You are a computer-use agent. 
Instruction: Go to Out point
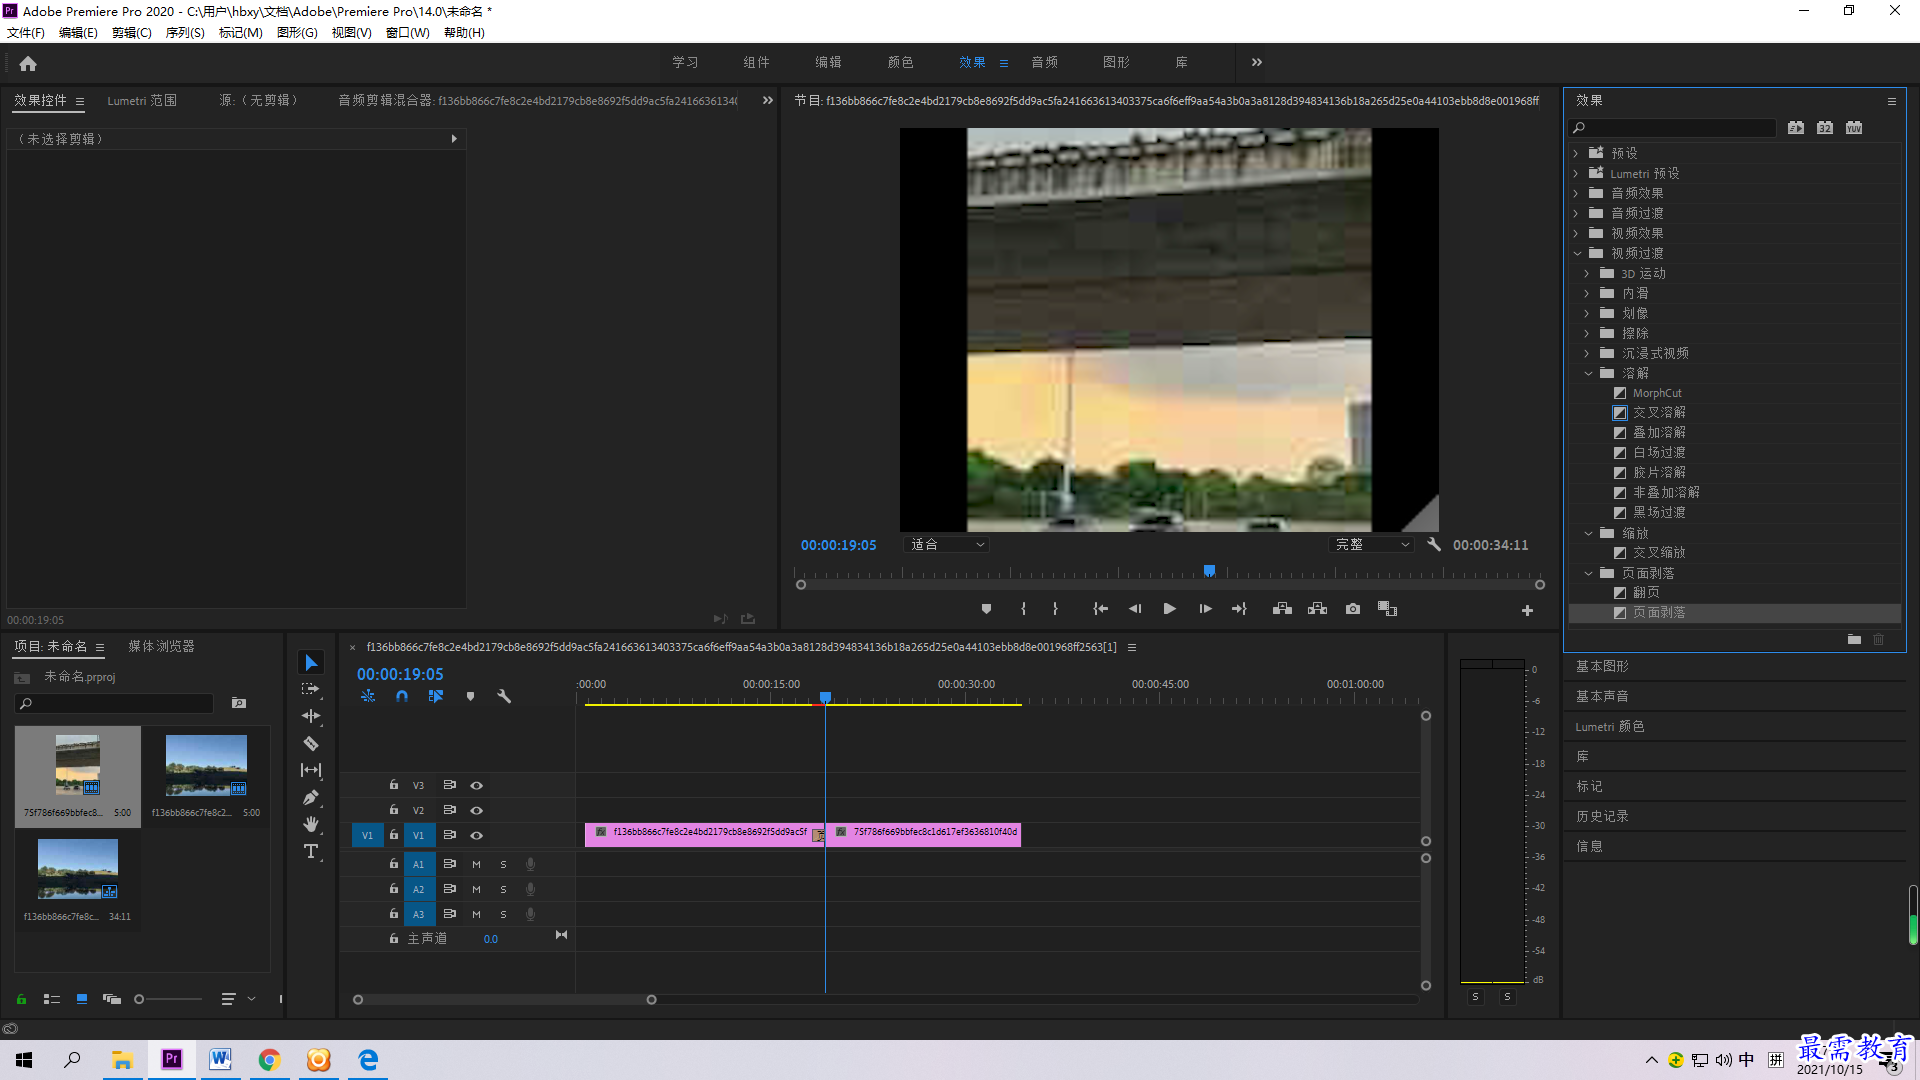[x=1239, y=609]
